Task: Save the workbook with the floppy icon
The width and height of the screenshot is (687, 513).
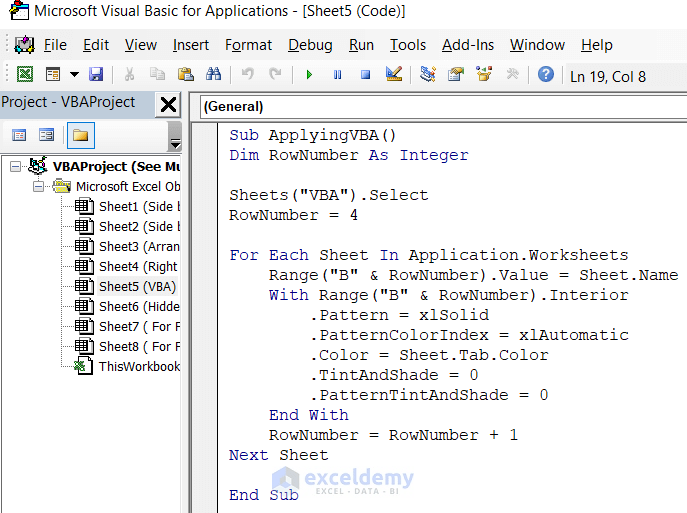Action: (x=96, y=74)
